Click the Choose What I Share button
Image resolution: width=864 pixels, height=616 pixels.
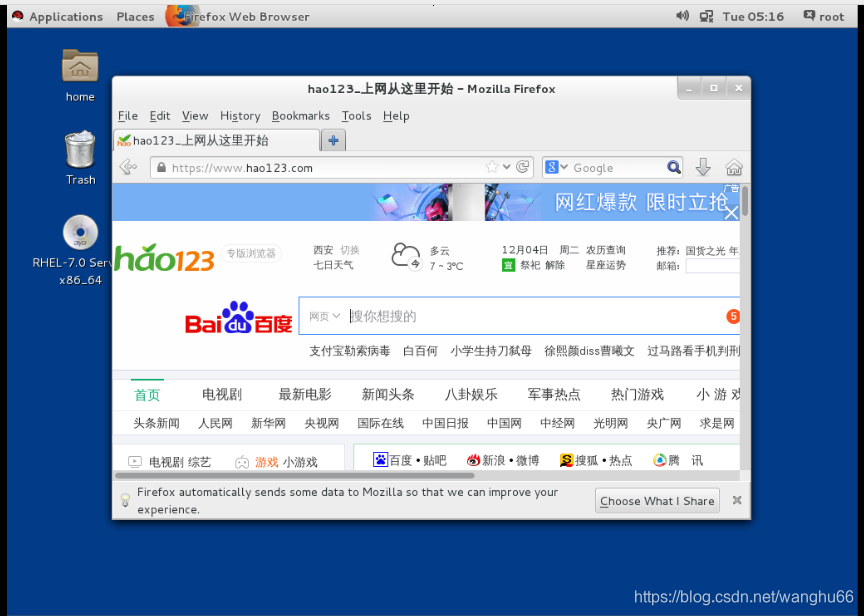pos(657,501)
